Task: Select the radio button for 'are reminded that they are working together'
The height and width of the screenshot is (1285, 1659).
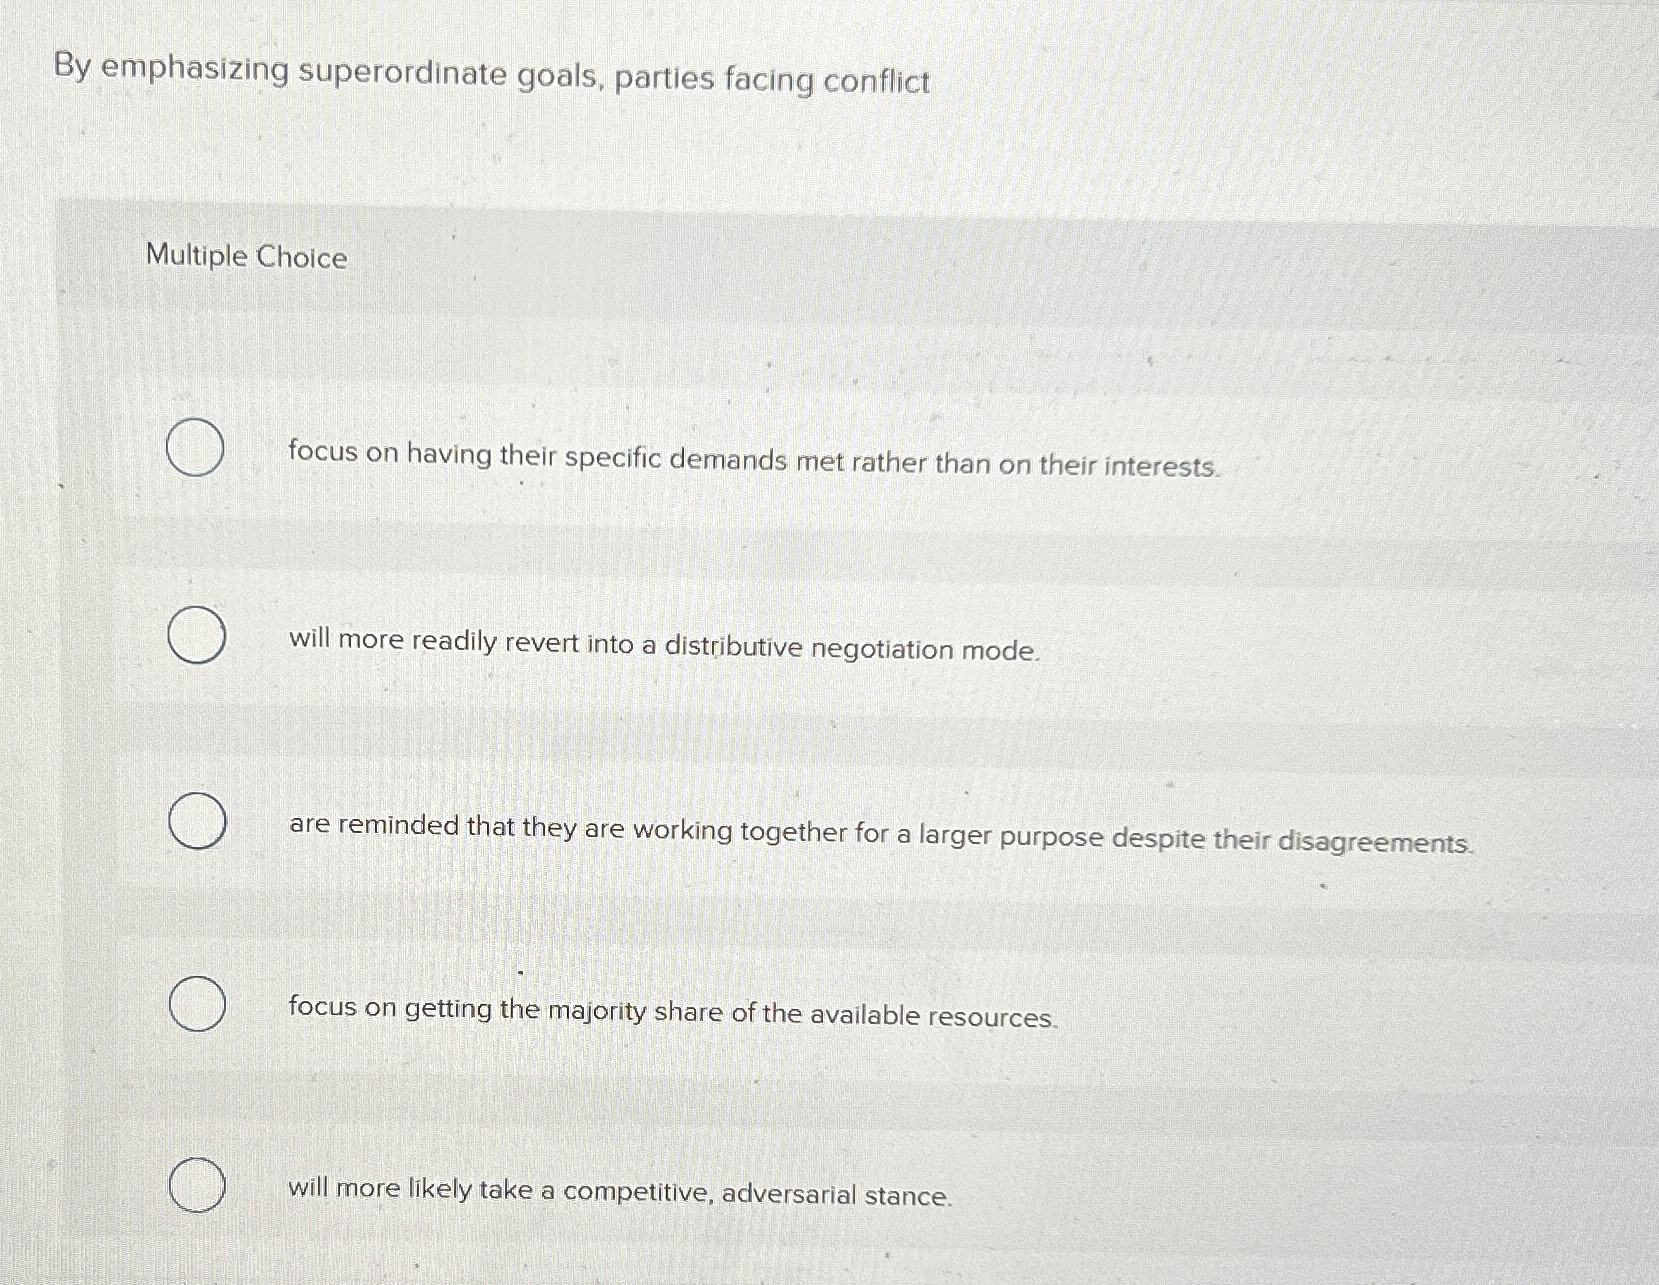Action: pyautogui.click(x=197, y=821)
